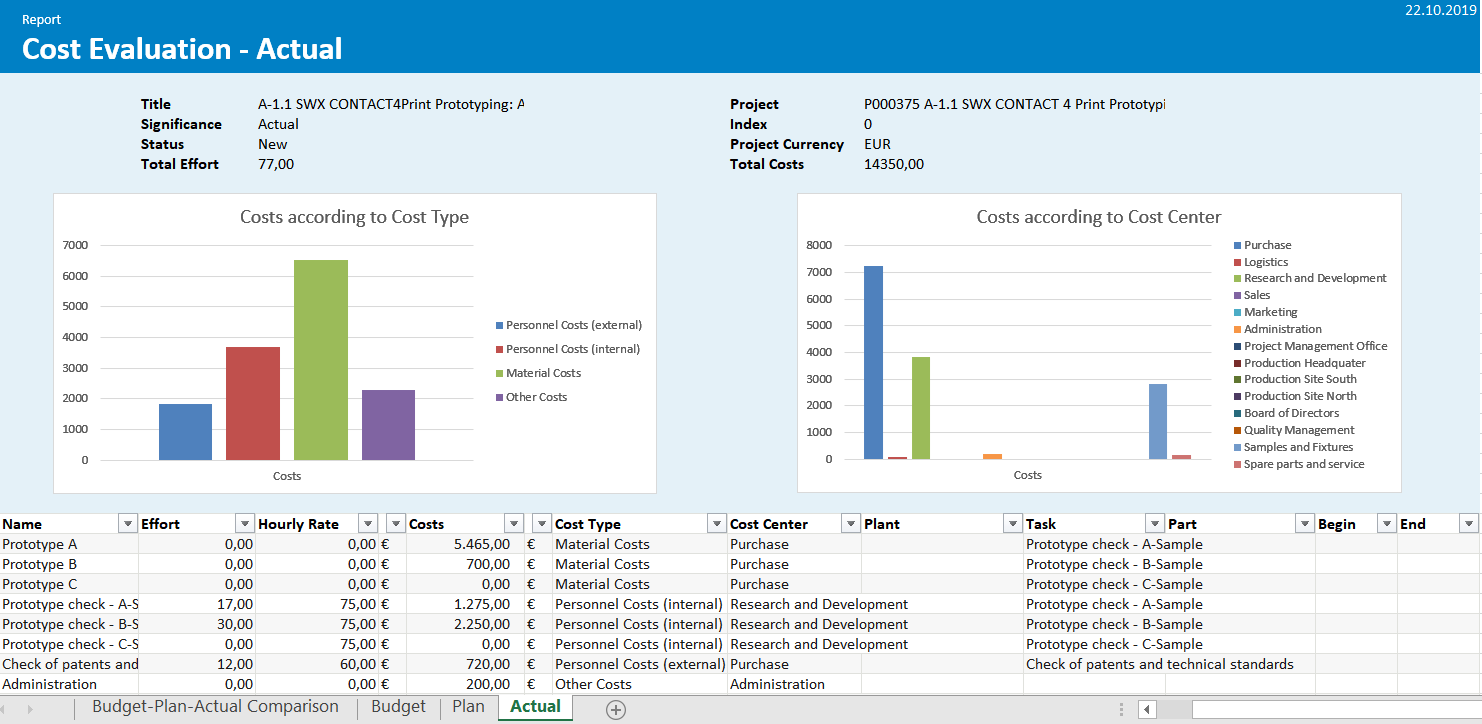This screenshot has width=1482, height=724.
Task: Click the right sheet navigation arrow
Action: click(30, 707)
